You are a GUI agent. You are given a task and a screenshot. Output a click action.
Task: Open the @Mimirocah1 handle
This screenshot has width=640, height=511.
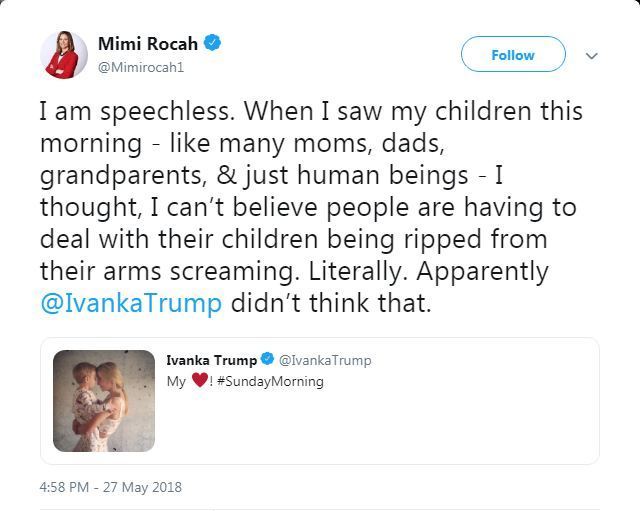(x=141, y=67)
